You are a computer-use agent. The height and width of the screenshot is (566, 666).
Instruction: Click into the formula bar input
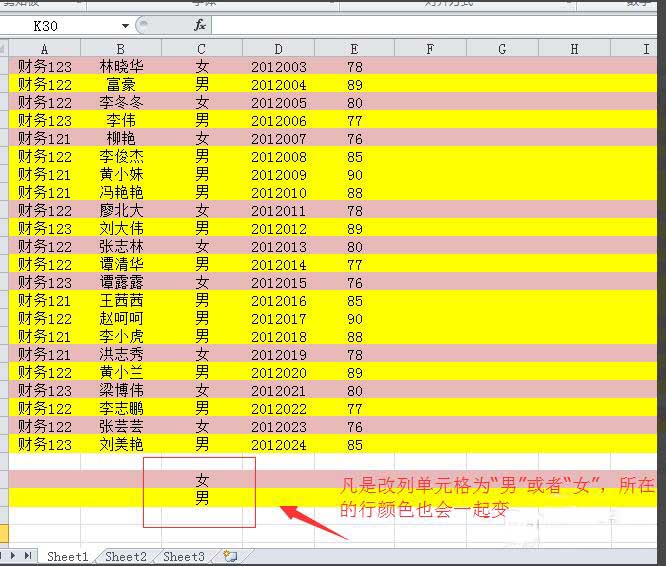point(430,25)
